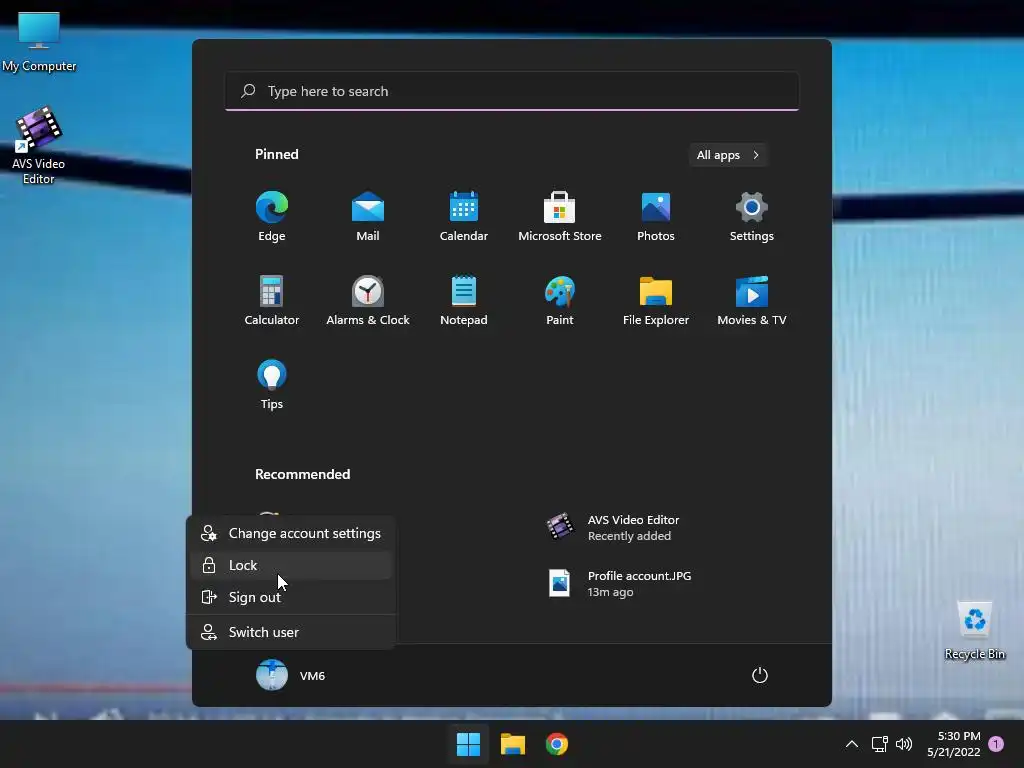Click the Windows Start button on taskbar
Image resolution: width=1024 pixels, height=768 pixels.
click(x=468, y=744)
